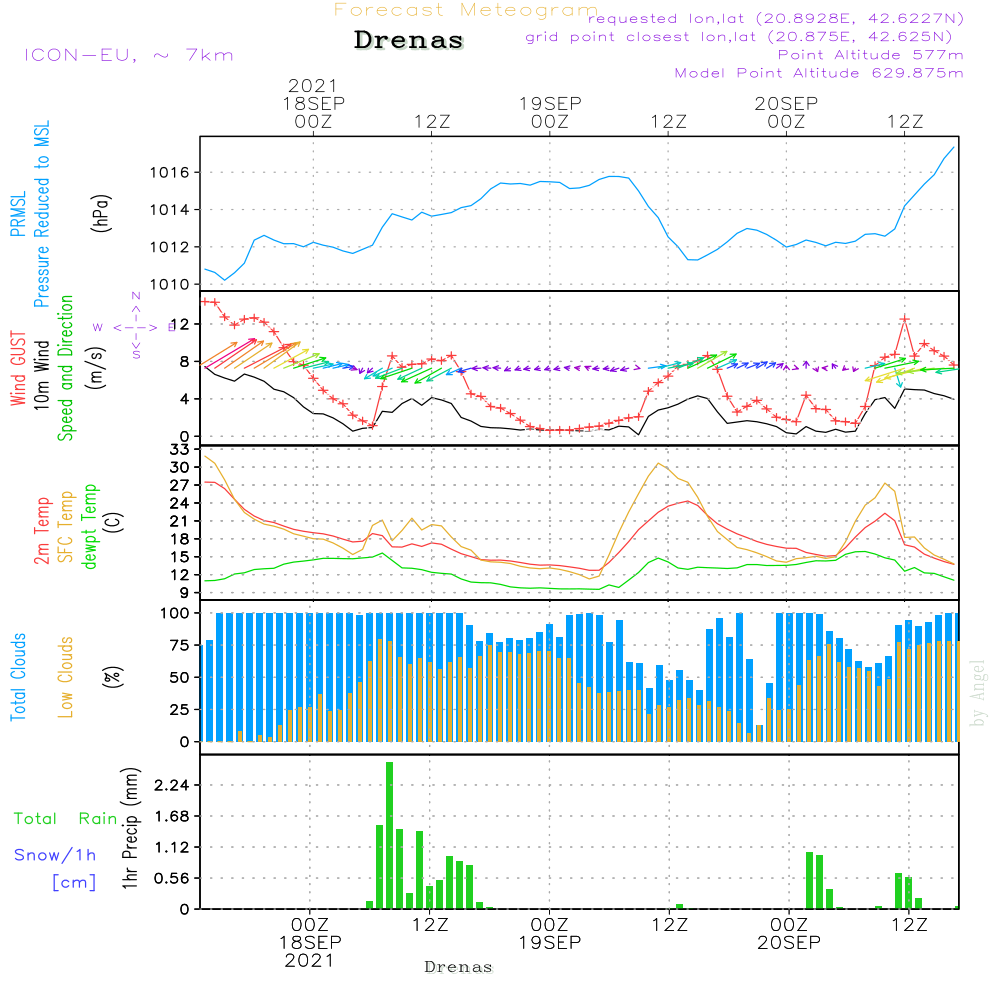Click the 'by Angel' watermark credit text

(x=978, y=693)
